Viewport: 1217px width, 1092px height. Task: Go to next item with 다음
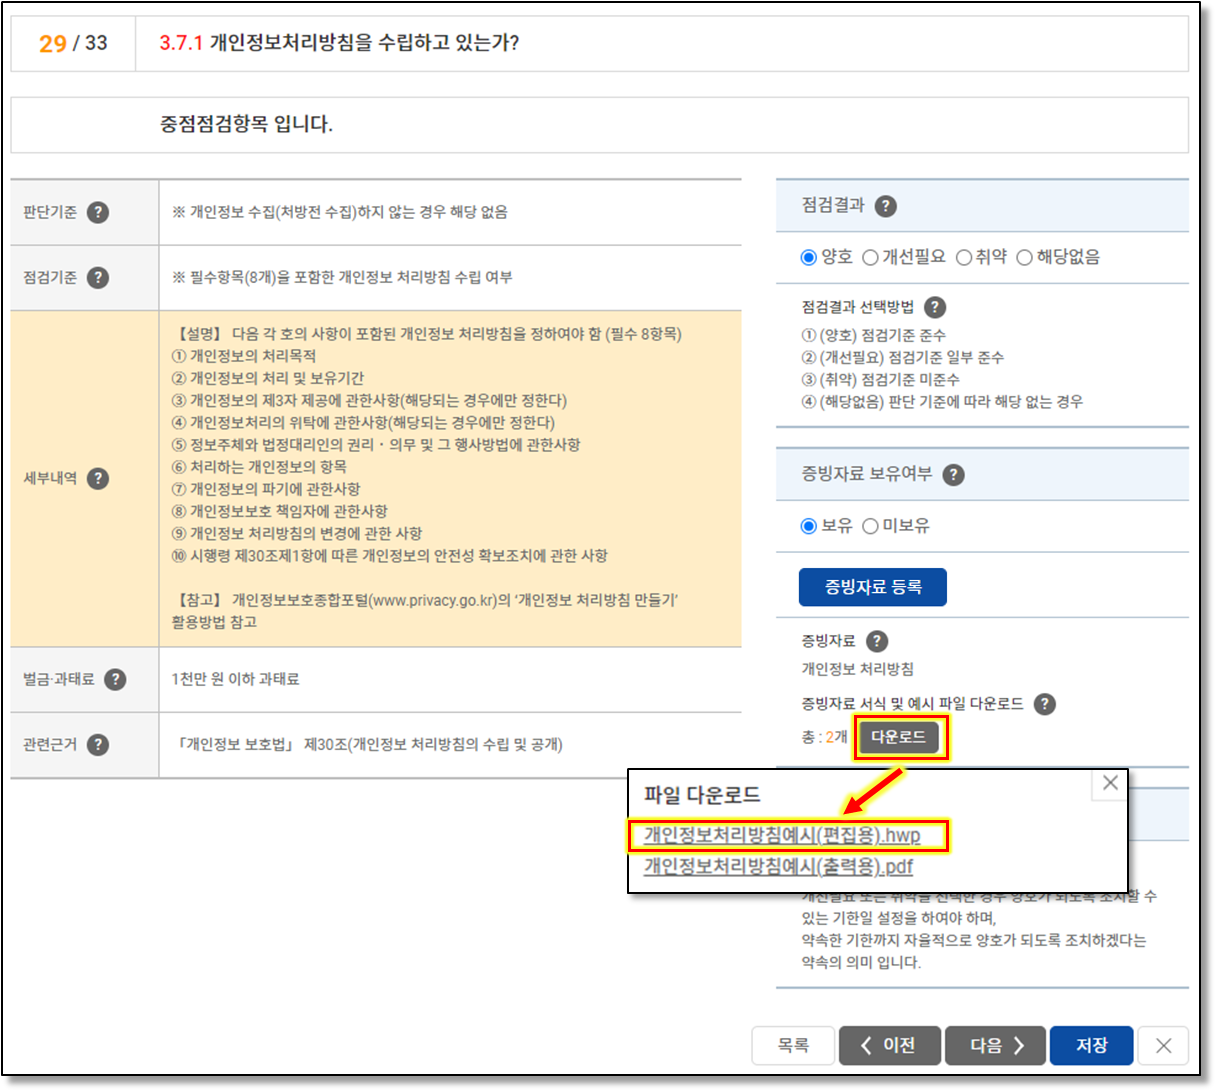(996, 1045)
